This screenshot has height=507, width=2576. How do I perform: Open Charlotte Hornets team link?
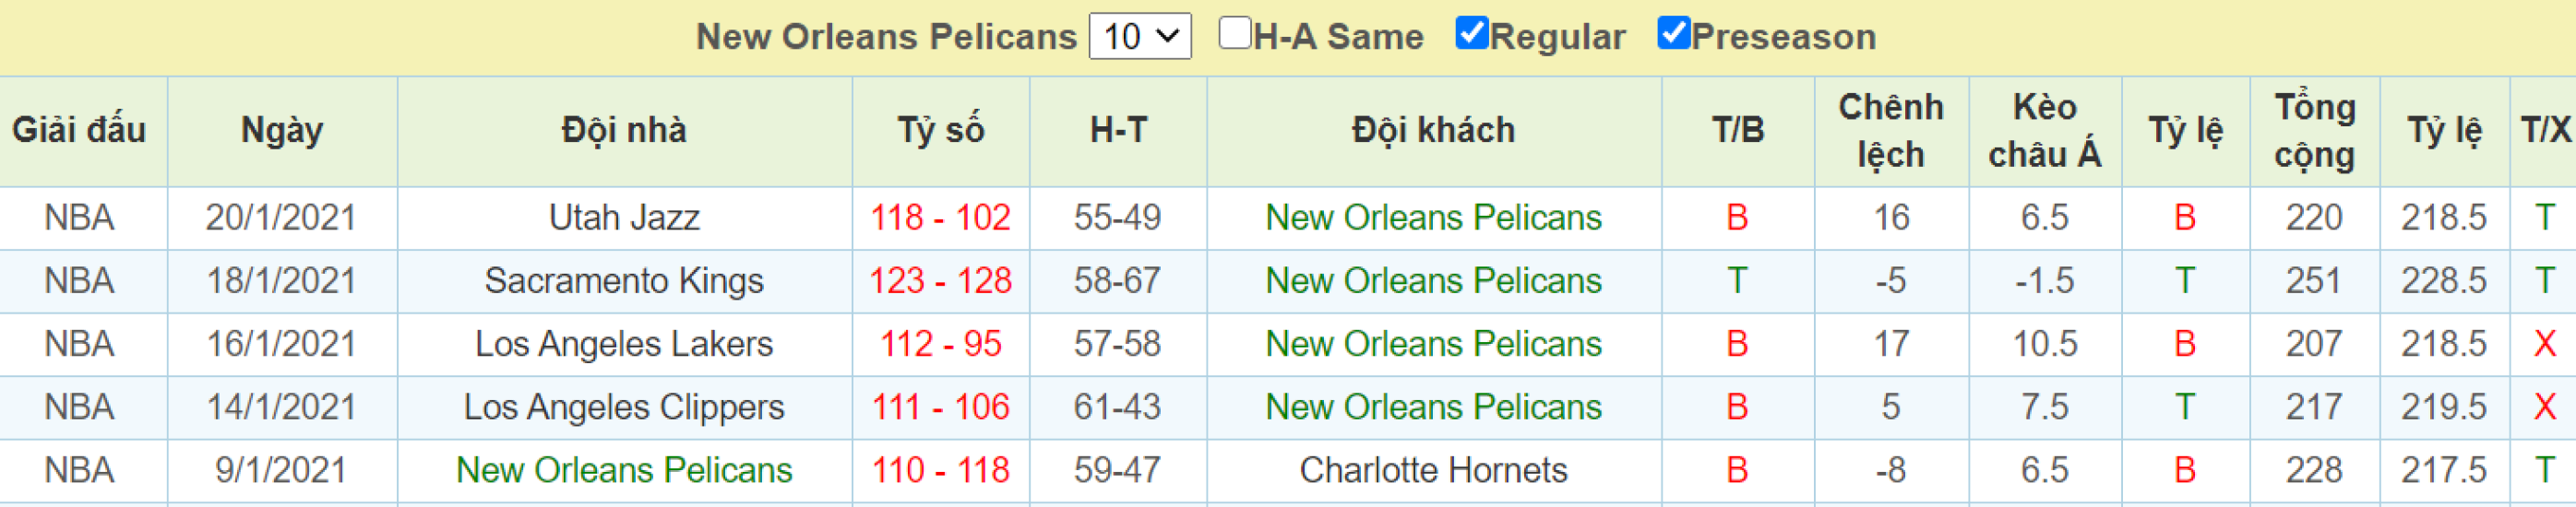(x=1433, y=470)
